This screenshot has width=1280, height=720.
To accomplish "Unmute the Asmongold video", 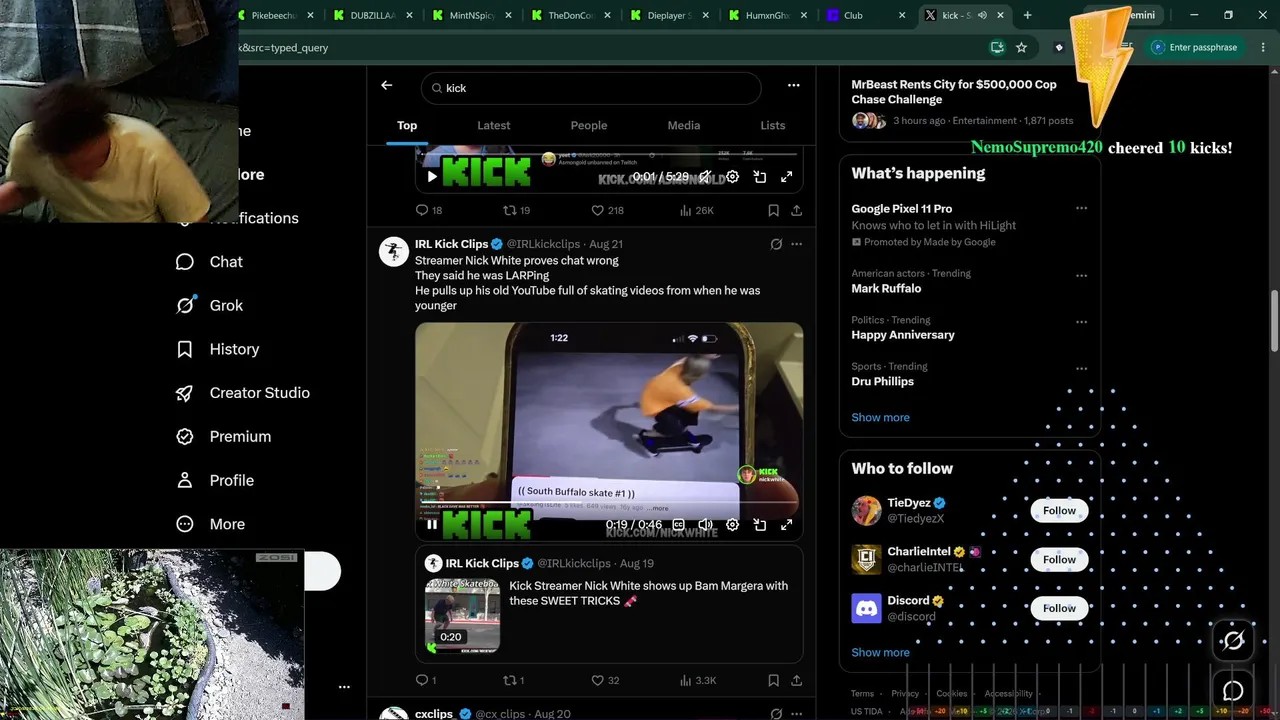I will pos(705,177).
